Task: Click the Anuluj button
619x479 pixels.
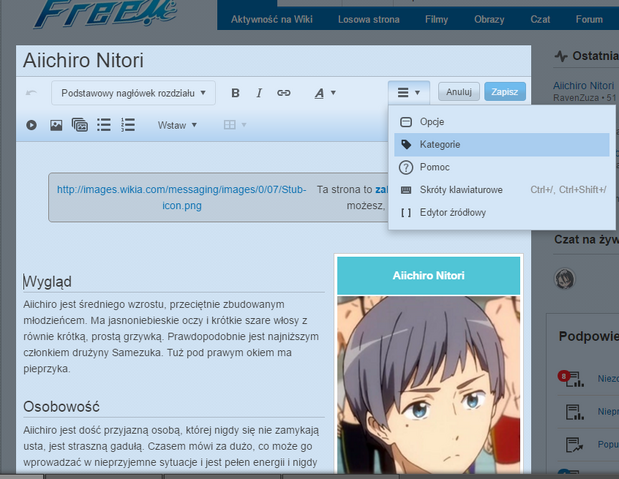Action: pyautogui.click(x=459, y=92)
